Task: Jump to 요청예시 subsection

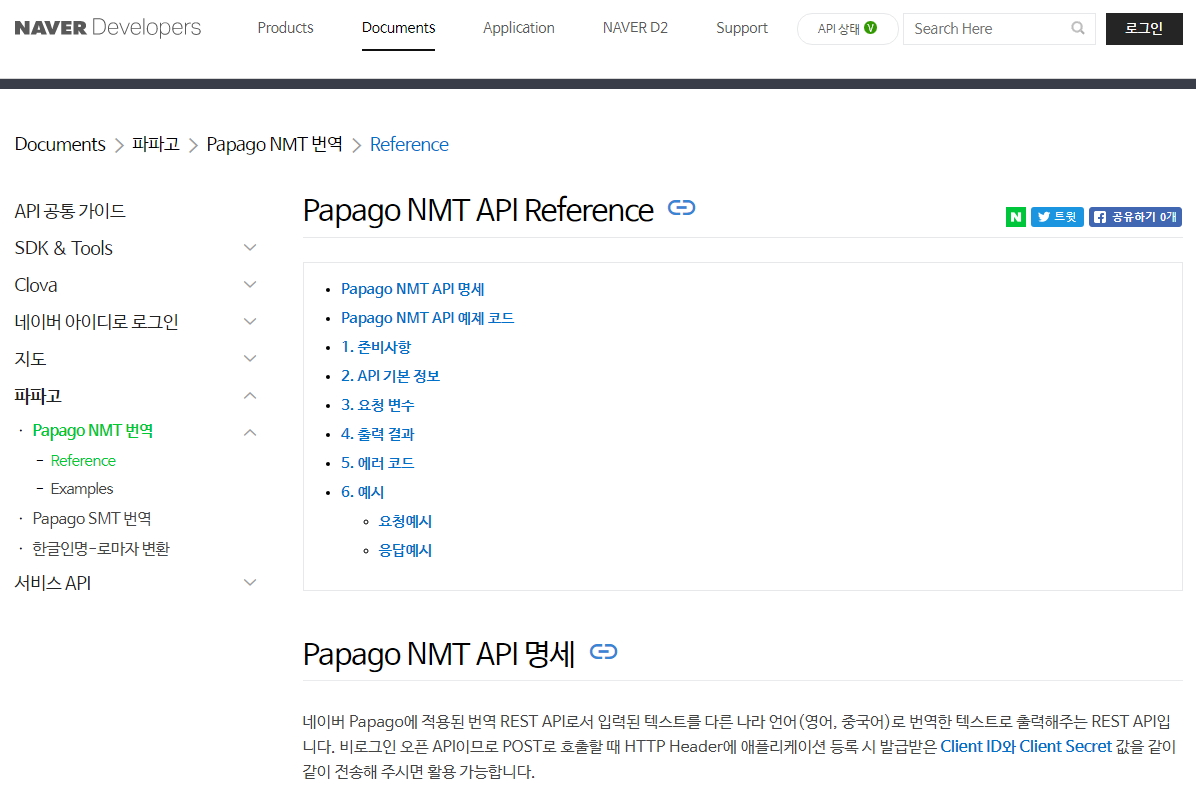Action: tap(406, 521)
